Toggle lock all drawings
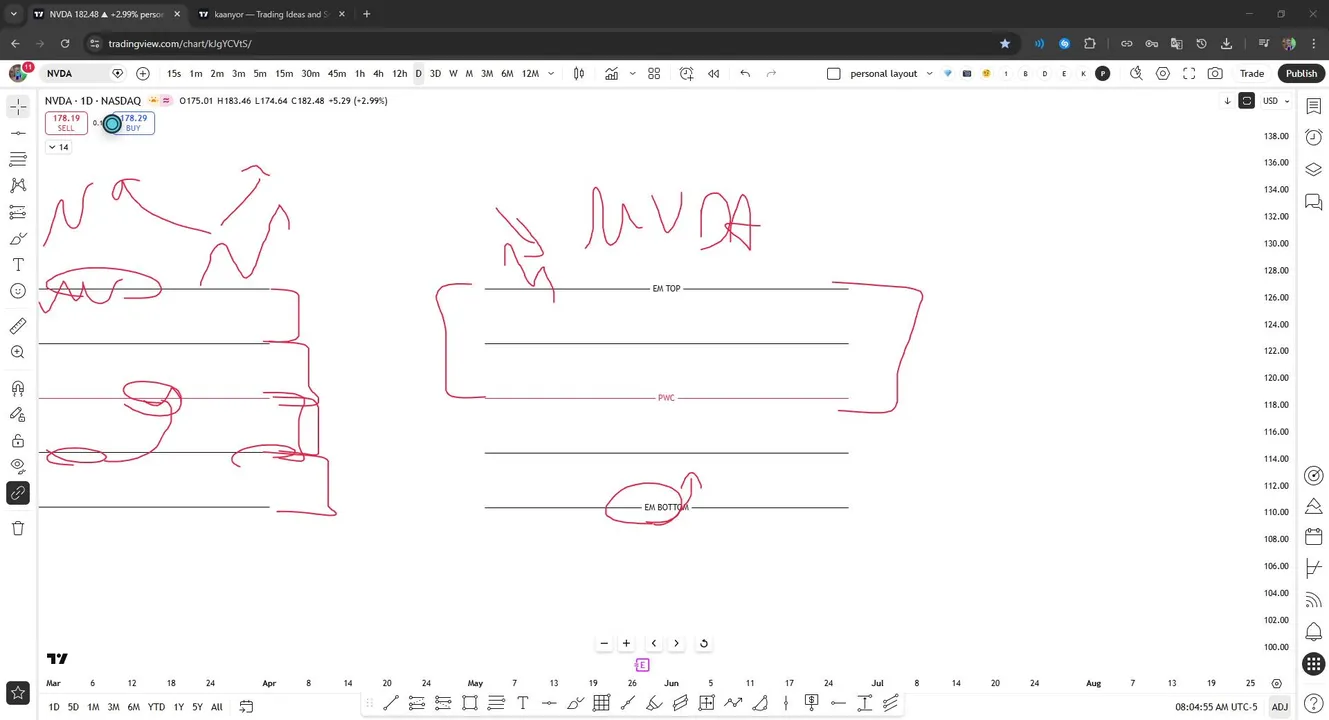Screen dimensions: 1329x720 click(x=18, y=441)
